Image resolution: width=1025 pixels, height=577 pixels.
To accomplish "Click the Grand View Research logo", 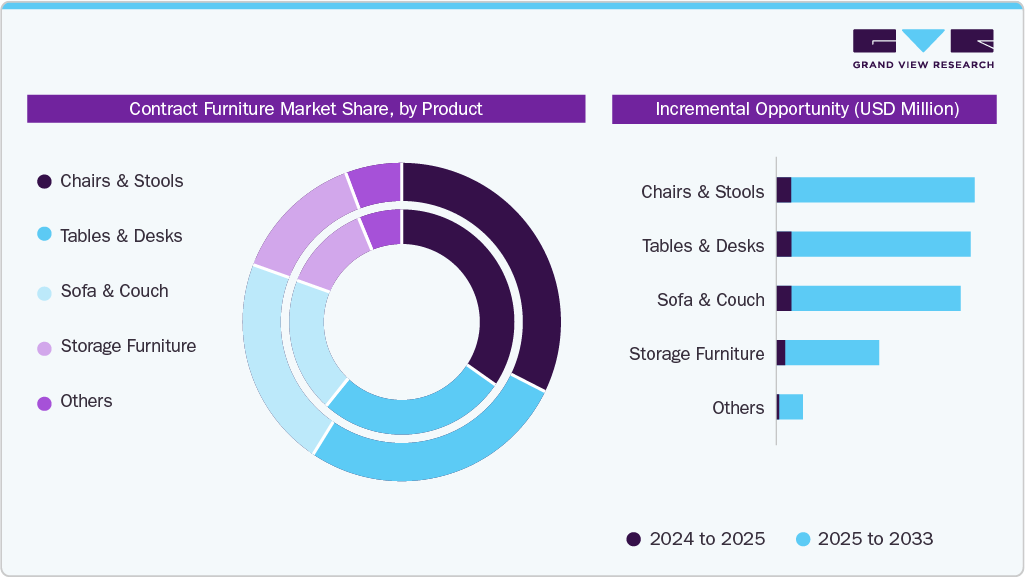I will pos(923,48).
